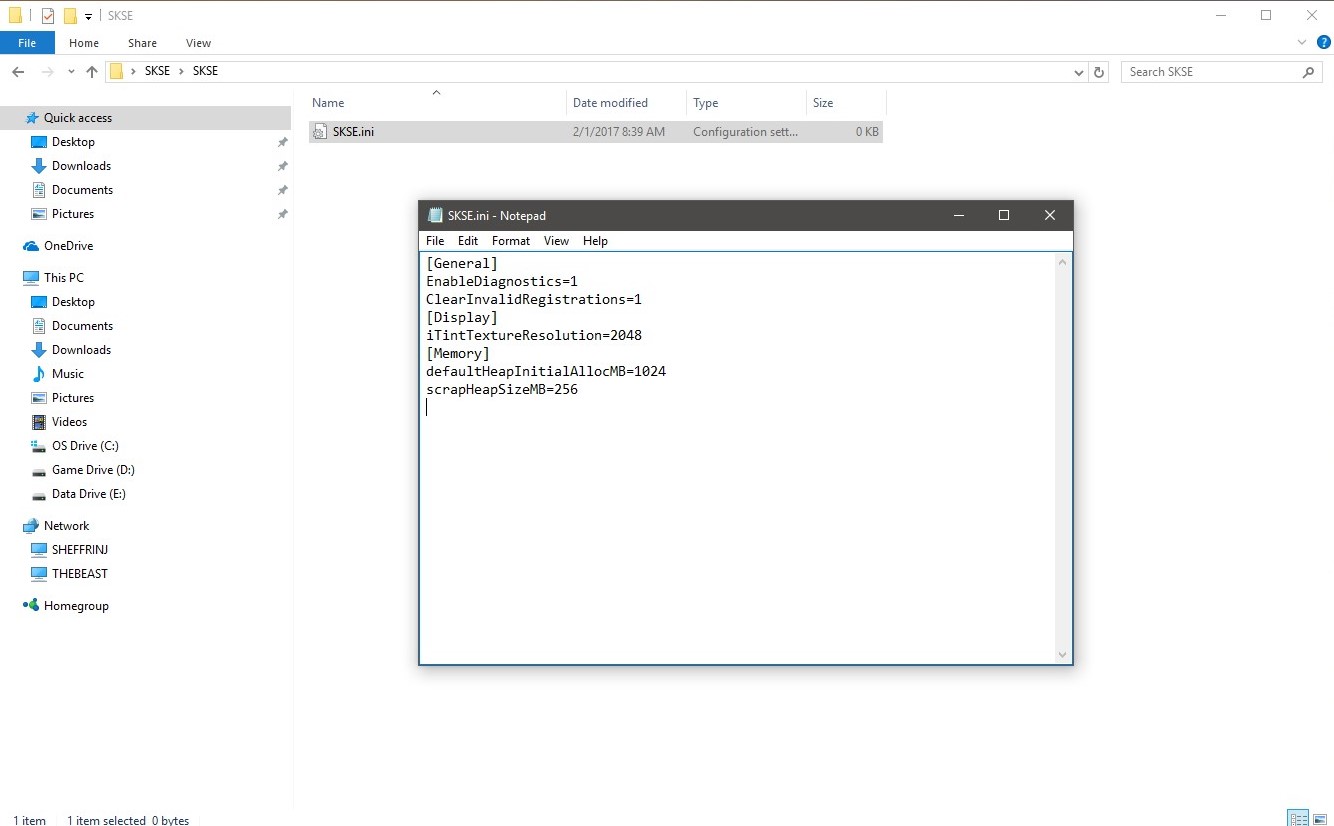Click the Network icon in navigation pane
This screenshot has width=1334, height=826.
[31, 526]
